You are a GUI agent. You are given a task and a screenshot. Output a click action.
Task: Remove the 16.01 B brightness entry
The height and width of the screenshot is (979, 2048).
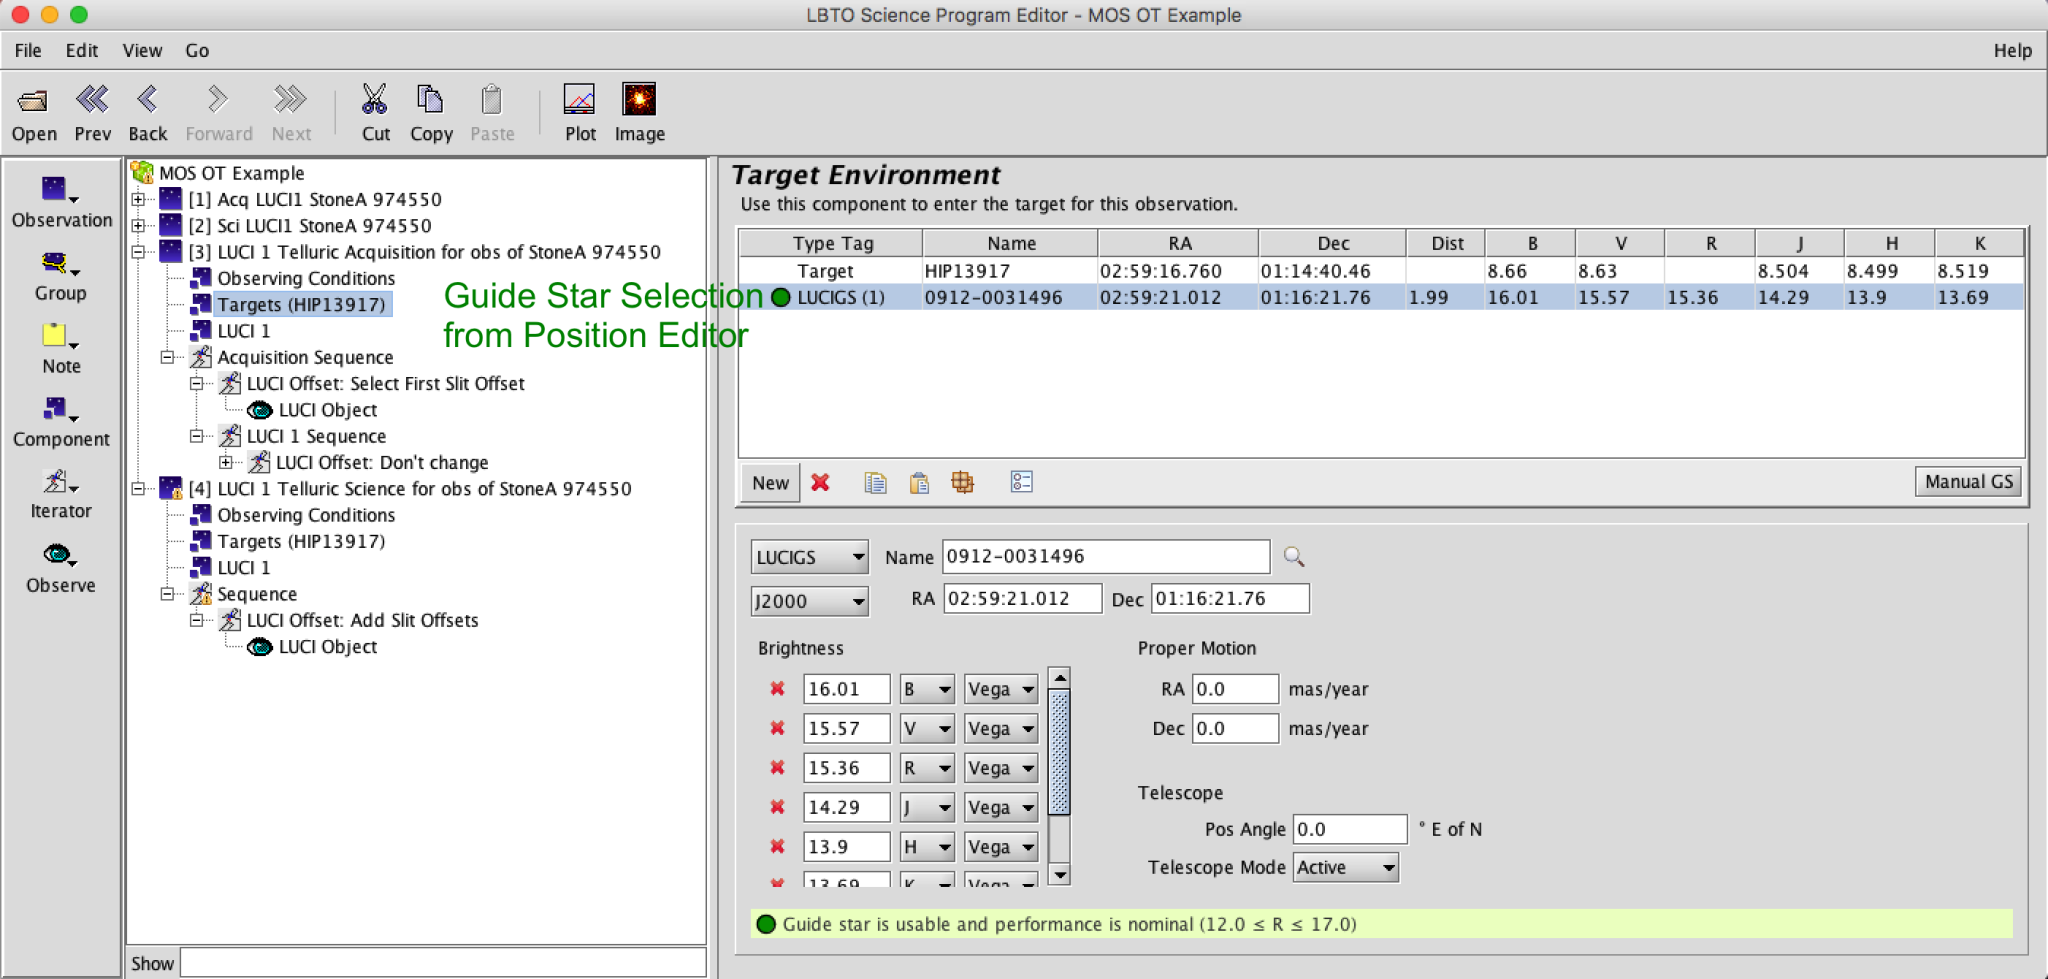coord(777,689)
